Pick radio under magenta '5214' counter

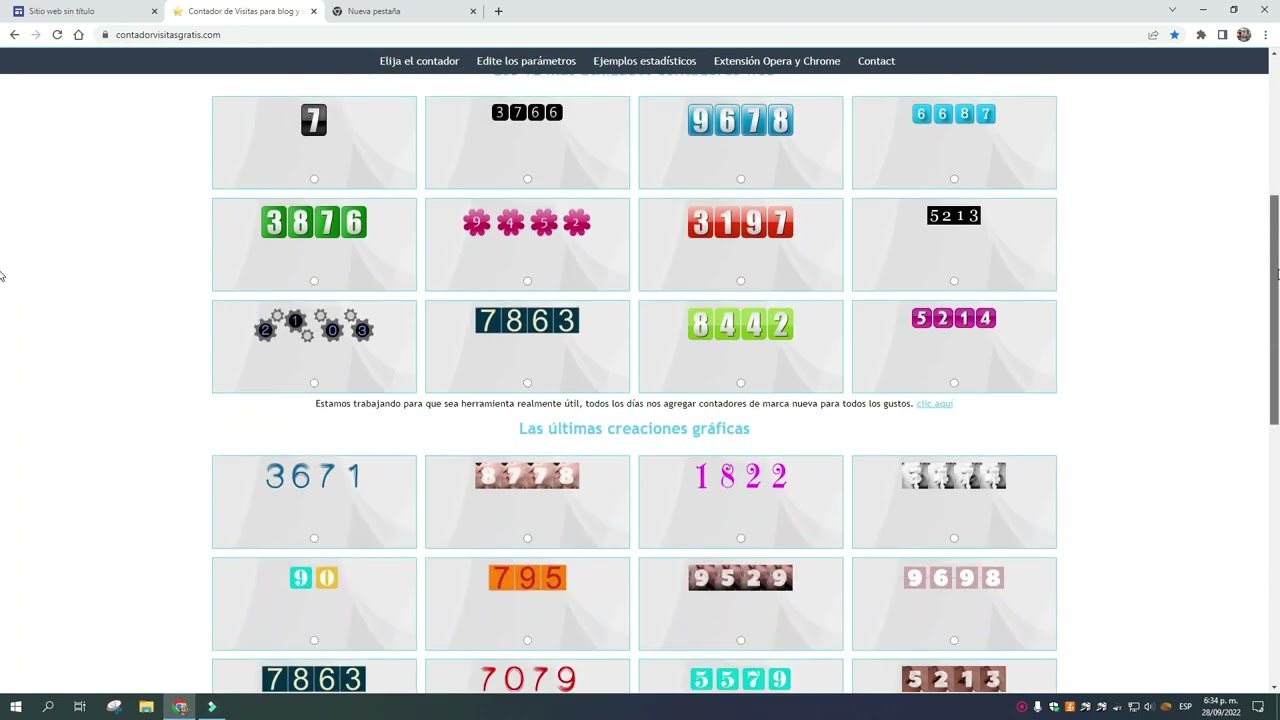click(x=954, y=383)
